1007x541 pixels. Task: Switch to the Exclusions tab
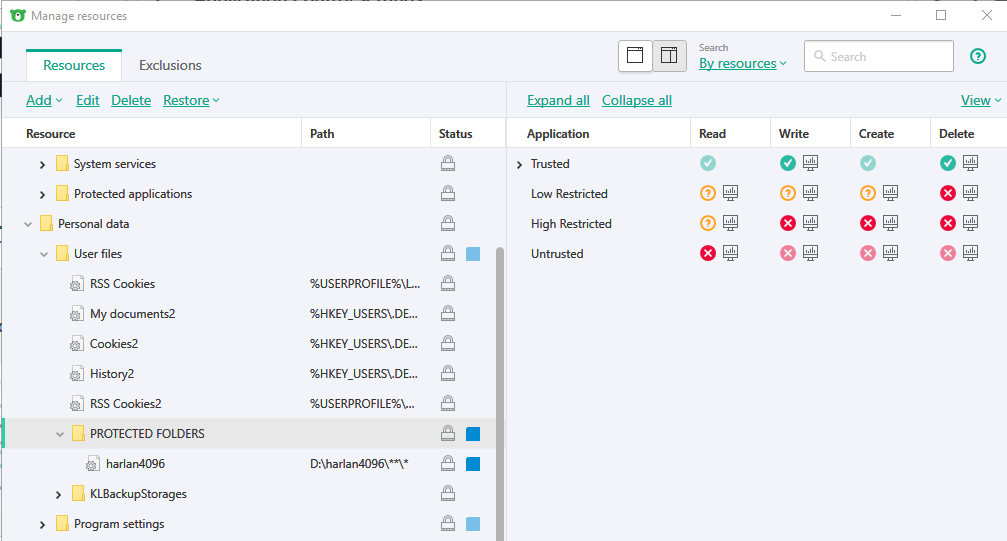tap(170, 65)
